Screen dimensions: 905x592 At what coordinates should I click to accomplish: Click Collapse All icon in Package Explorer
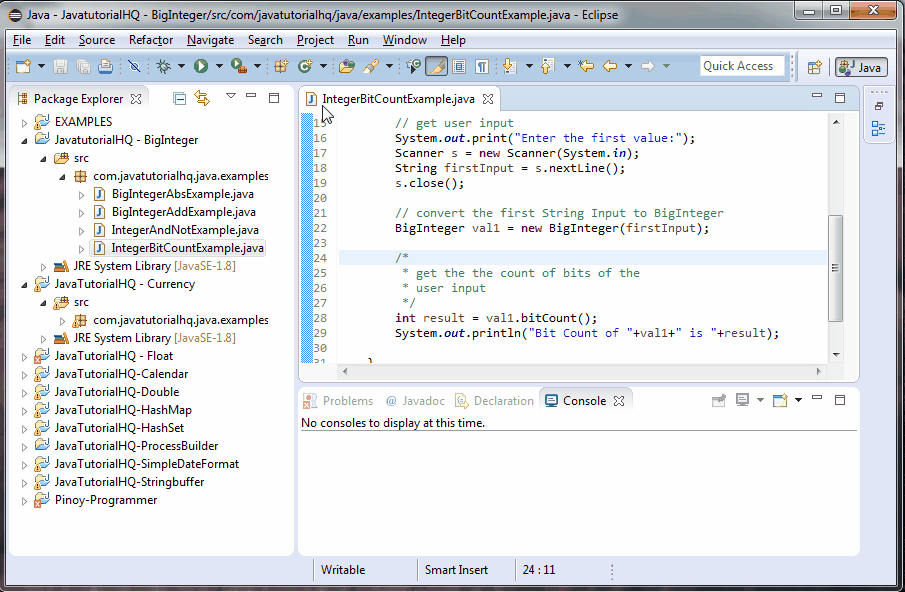click(x=179, y=99)
